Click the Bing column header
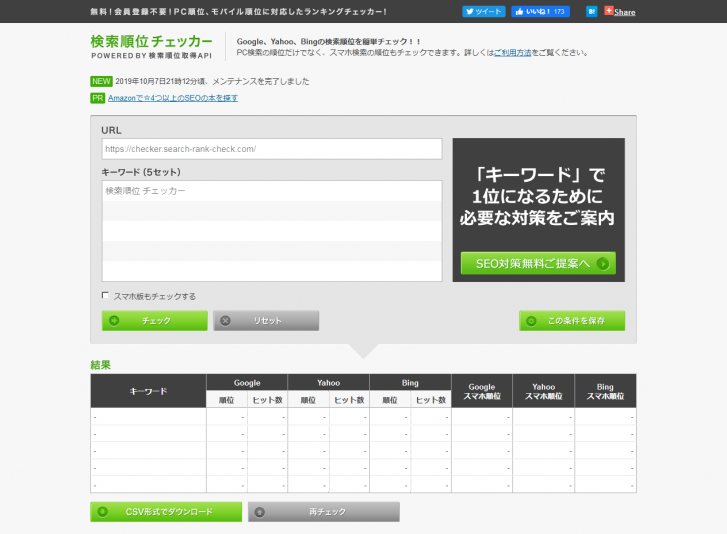This screenshot has height=534, width=727. [410, 383]
